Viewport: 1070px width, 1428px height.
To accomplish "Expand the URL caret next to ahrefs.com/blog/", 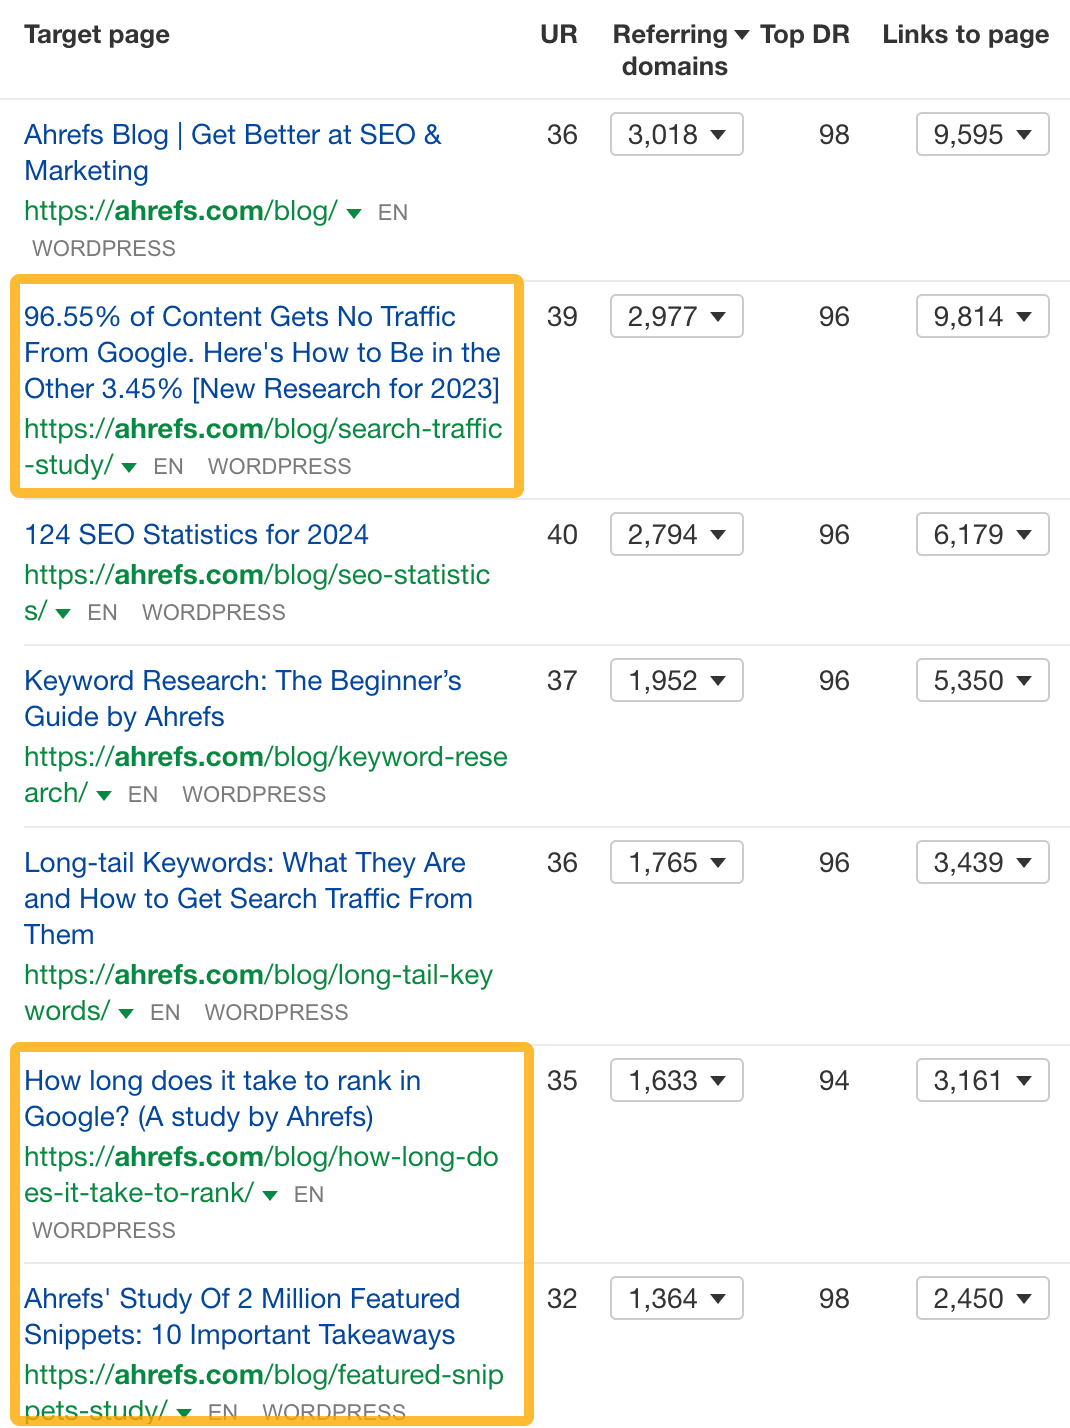I will click(x=354, y=212).
